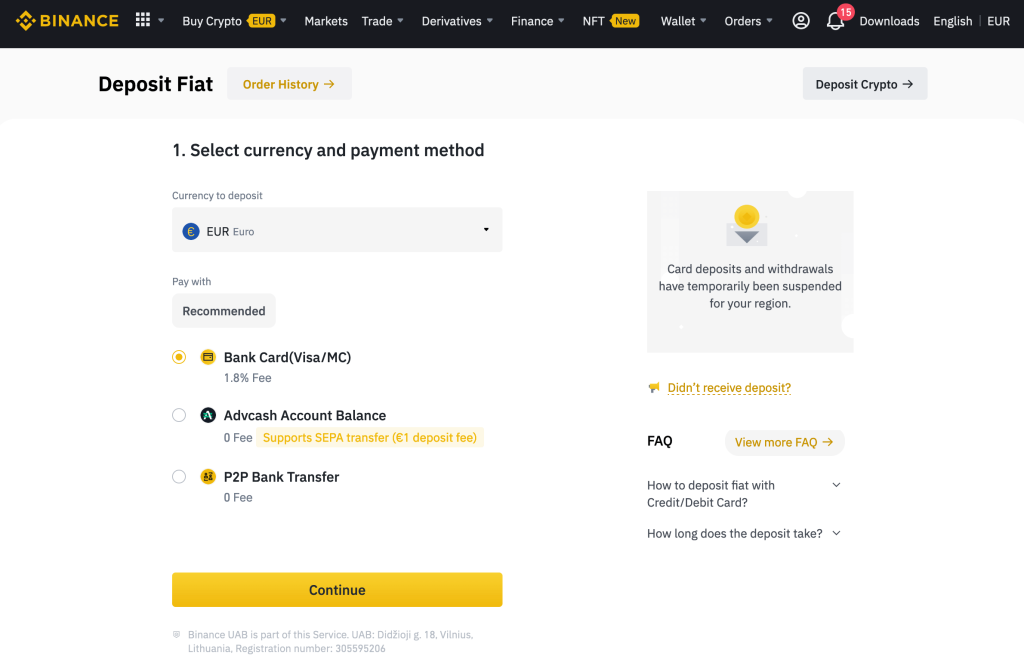Go to Deposit Crypto
Image resolution: width=1024 pixels, height=665 pixels.
(864, 84)
